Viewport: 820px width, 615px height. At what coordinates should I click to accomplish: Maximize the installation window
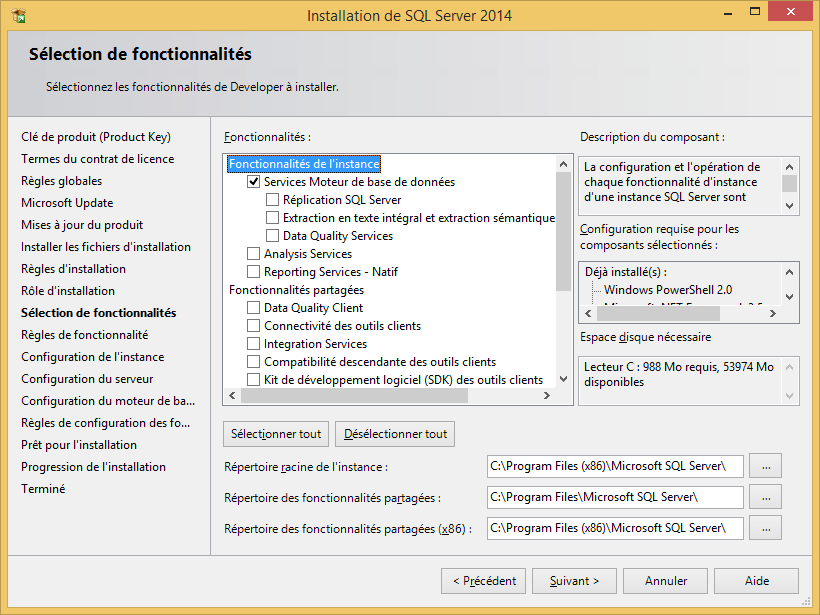point(755,12)
